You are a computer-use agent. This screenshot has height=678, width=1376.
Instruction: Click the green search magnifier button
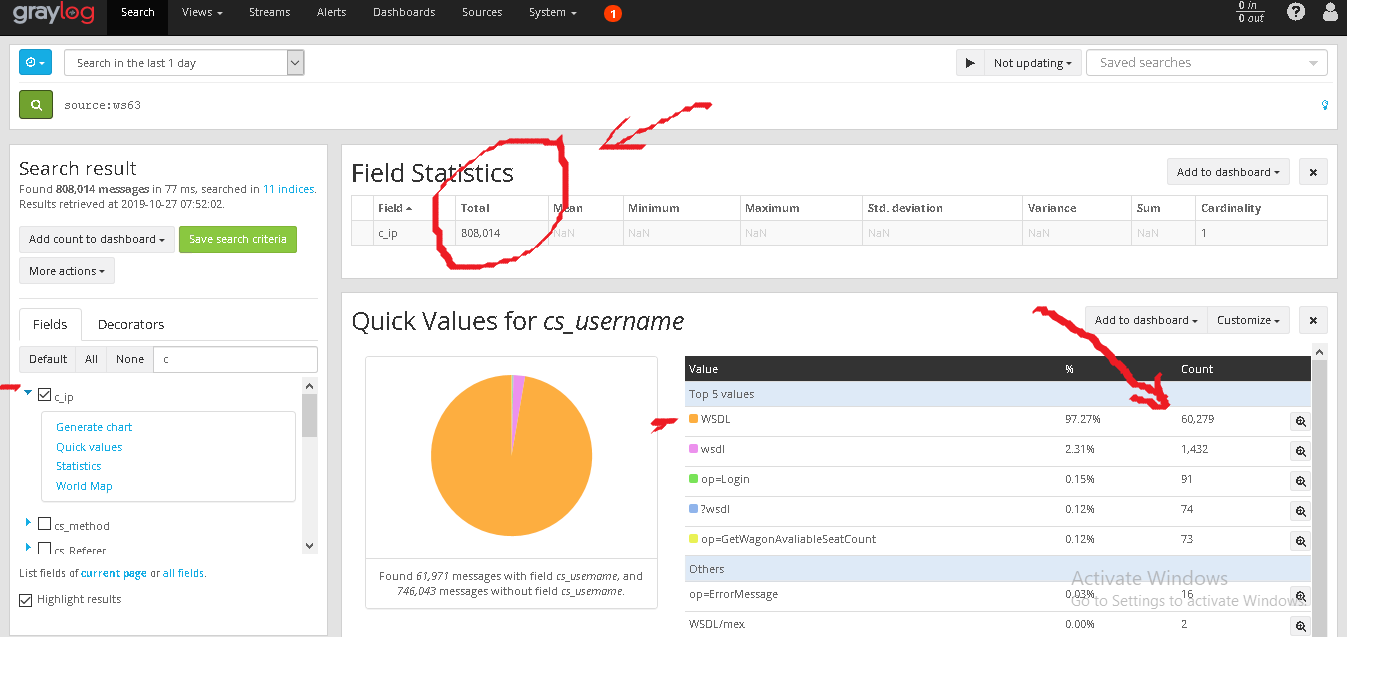coord(35,104)
